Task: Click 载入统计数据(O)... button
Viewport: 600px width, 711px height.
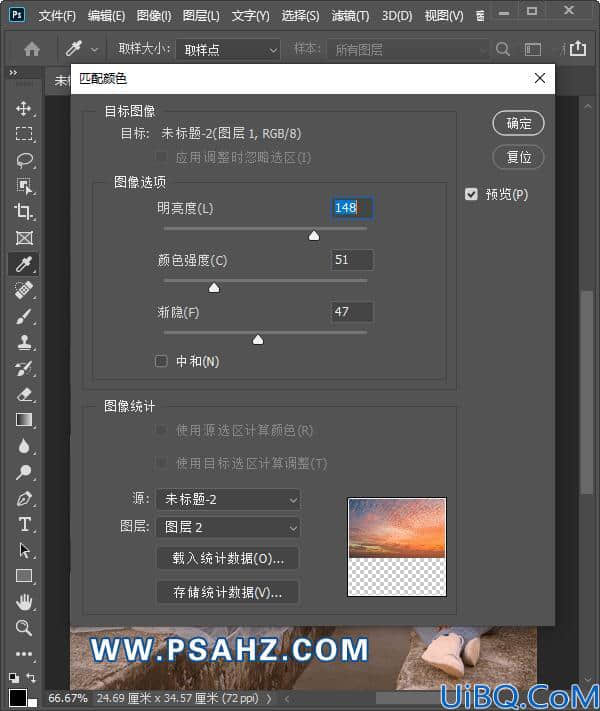Action: (x=228, y=558)
